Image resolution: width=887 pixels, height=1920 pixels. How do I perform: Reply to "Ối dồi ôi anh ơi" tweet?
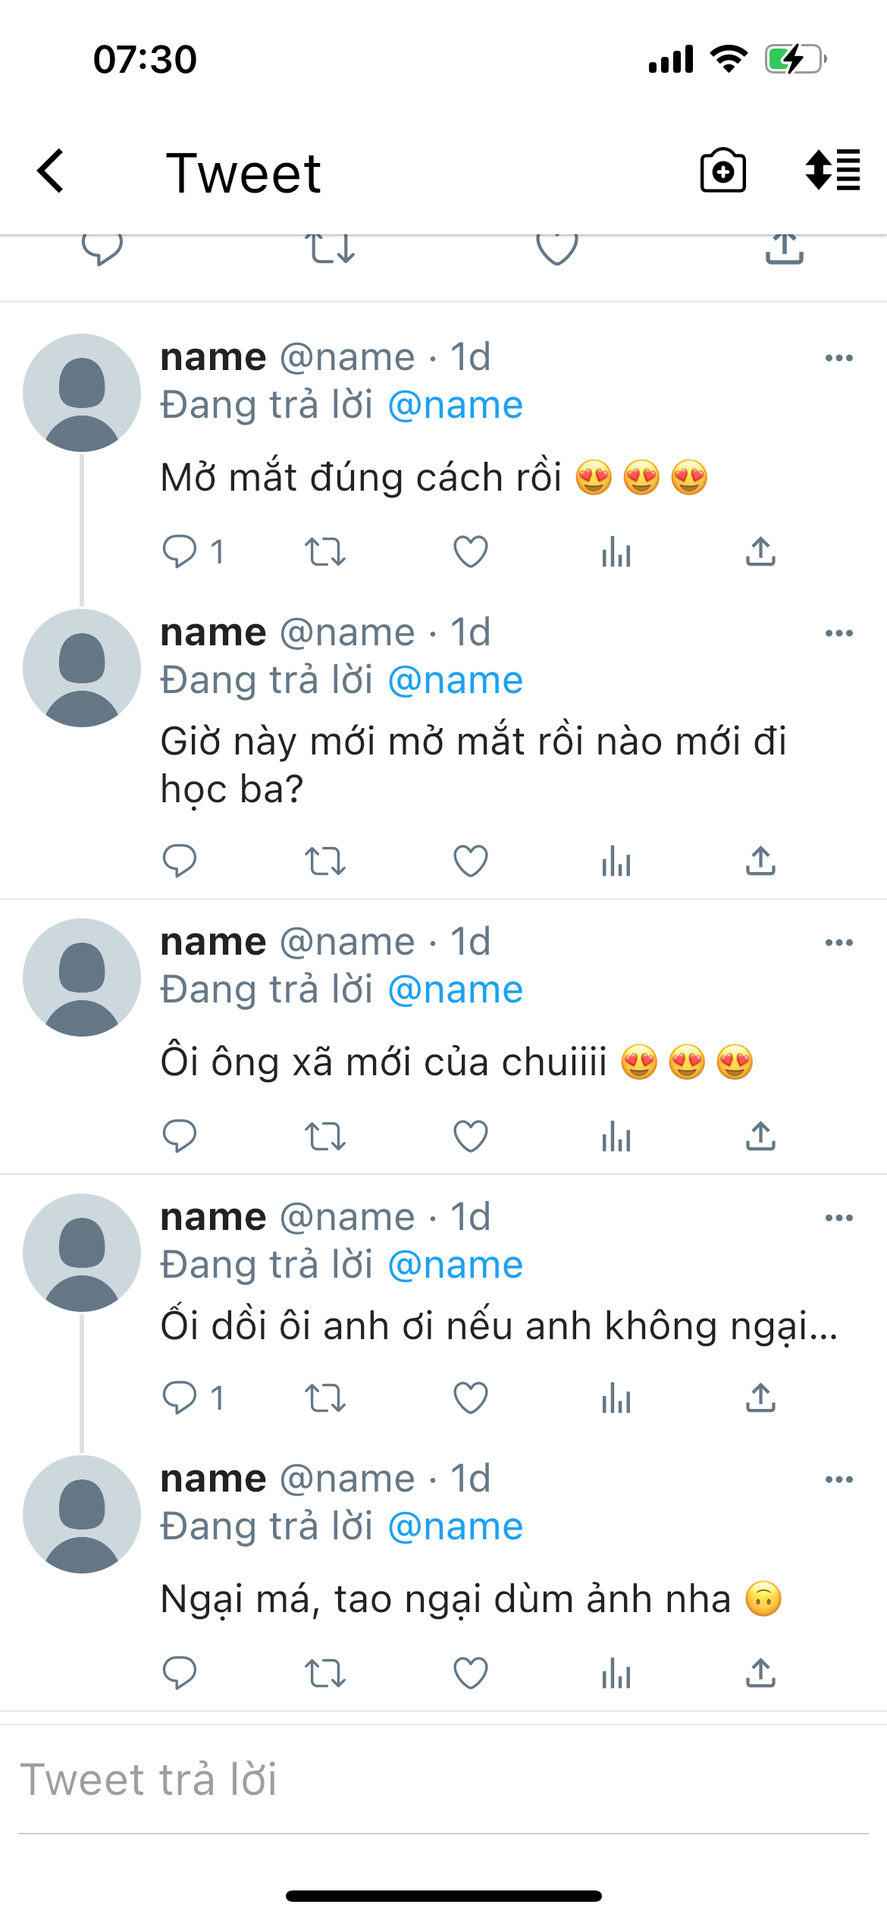(x=180, y=1398)
